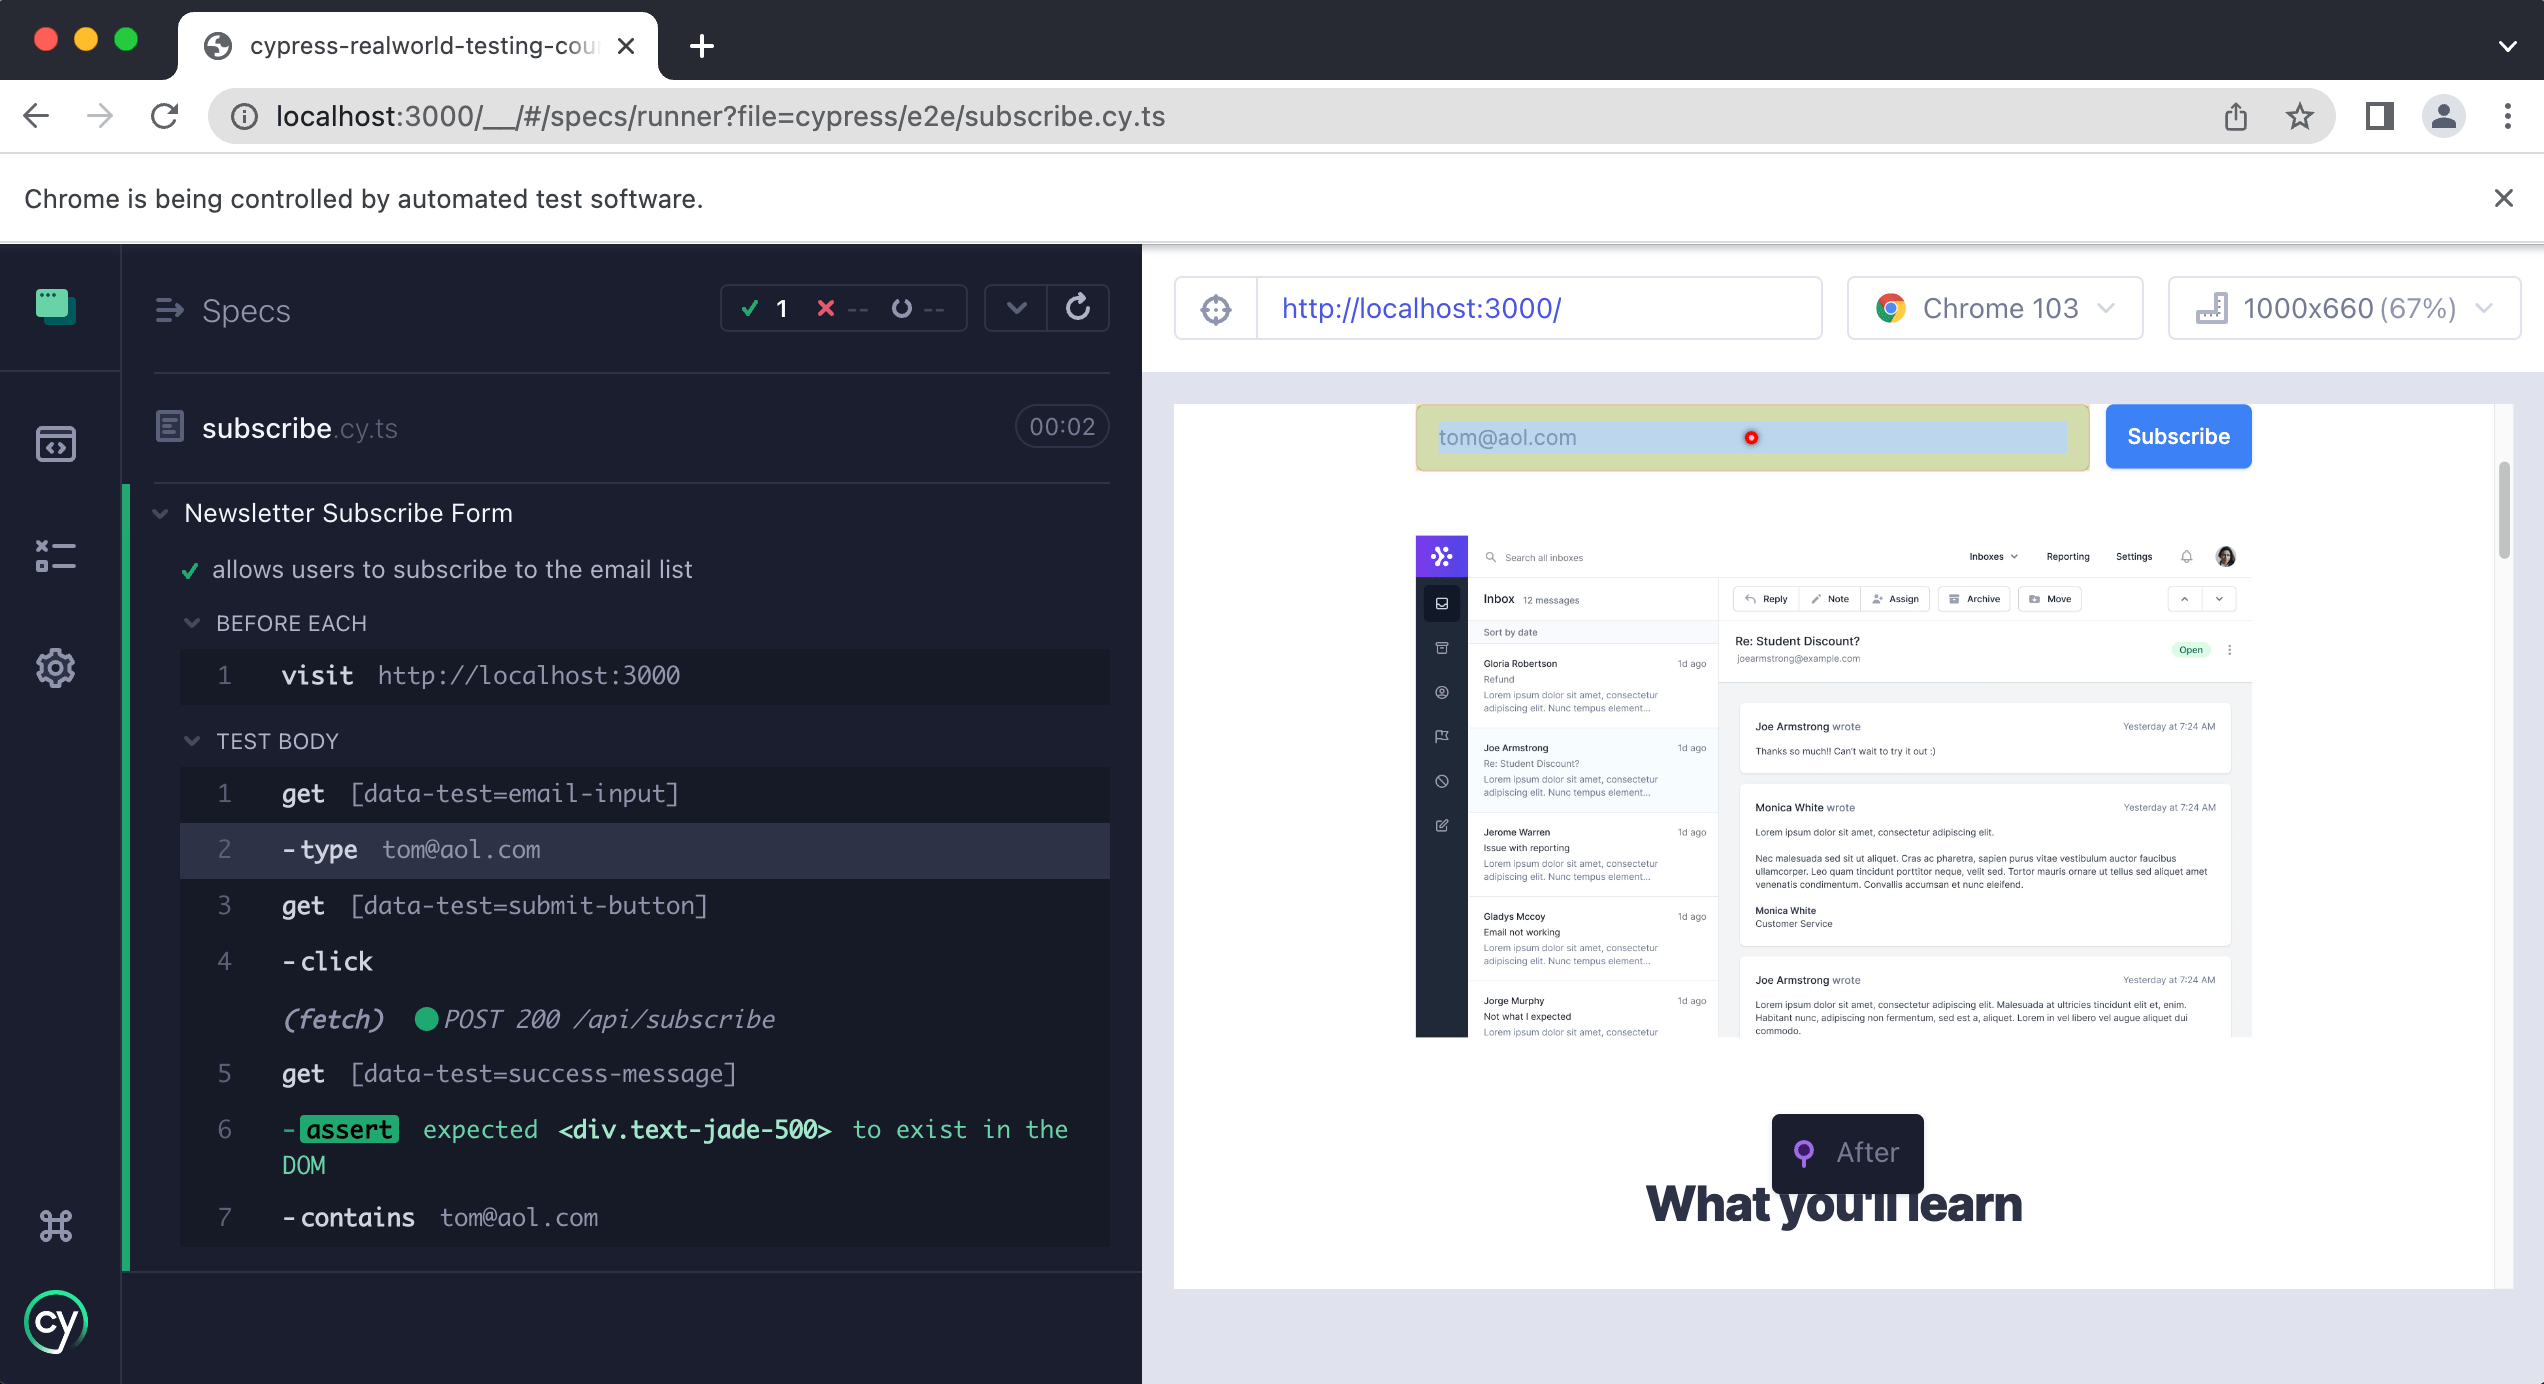Image resolution: width=2544 pixels, height=1384 pixels.
Task: Open the Chrome 103 browser dropdown
Action: [x=1994, y=308]
